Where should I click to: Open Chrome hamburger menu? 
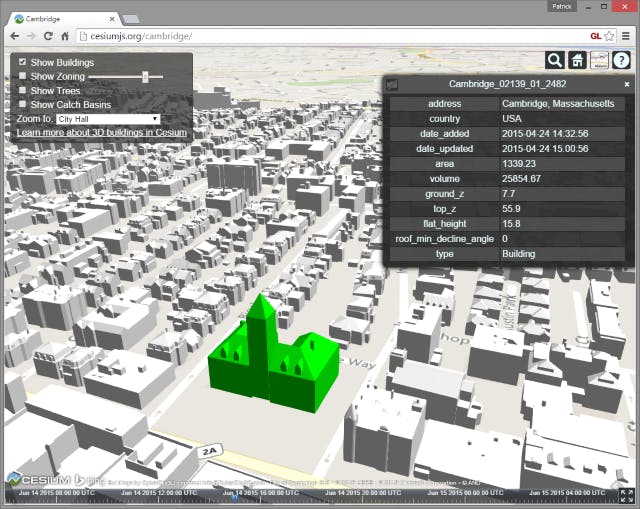626,36
